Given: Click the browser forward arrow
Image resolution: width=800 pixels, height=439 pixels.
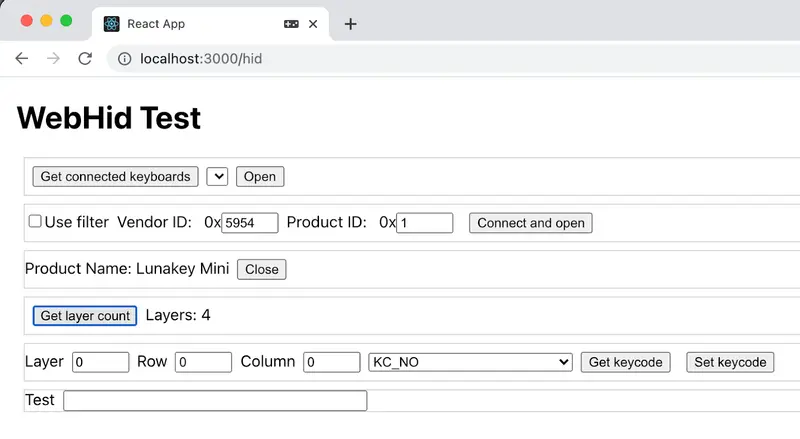Looking at the screenshot, I should pos(53,59).
